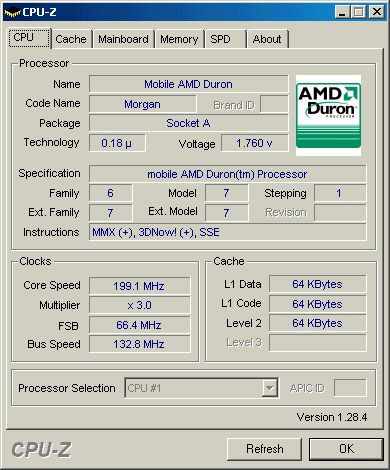Viewport: 390px width, 470px height.
Task: Switch to the Cache tab
Action: tap(71, 39)
